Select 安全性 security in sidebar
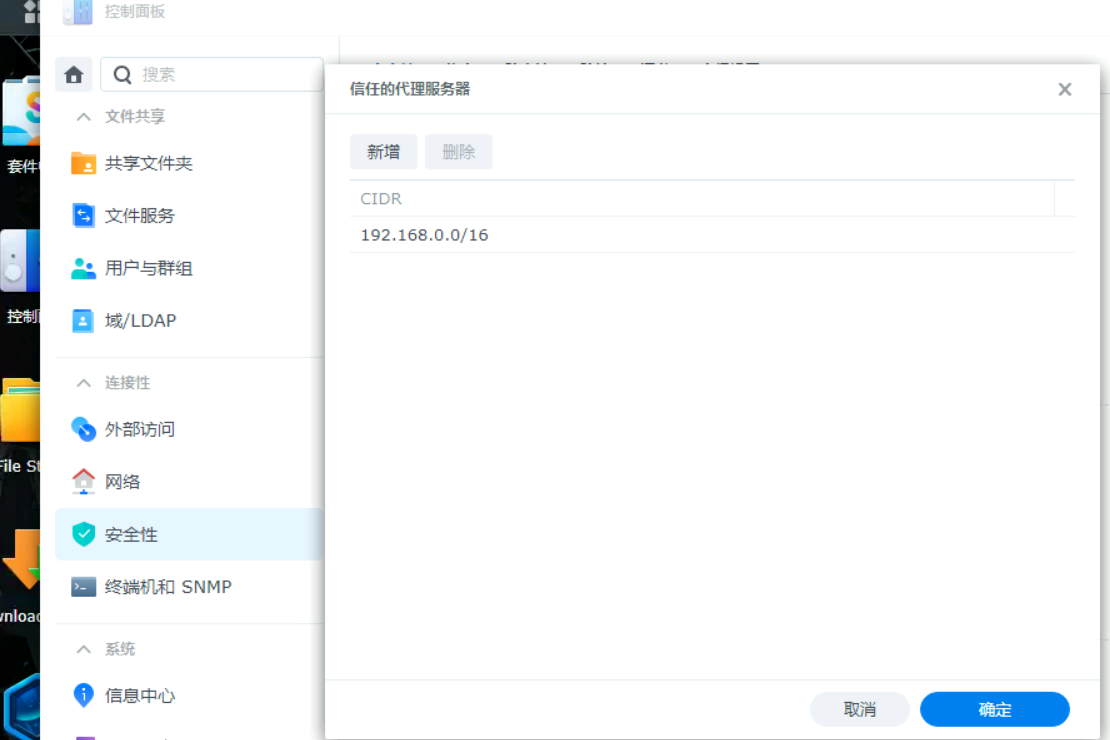The height and width of the screenshot is (740, 1110). tap(131, 535)
